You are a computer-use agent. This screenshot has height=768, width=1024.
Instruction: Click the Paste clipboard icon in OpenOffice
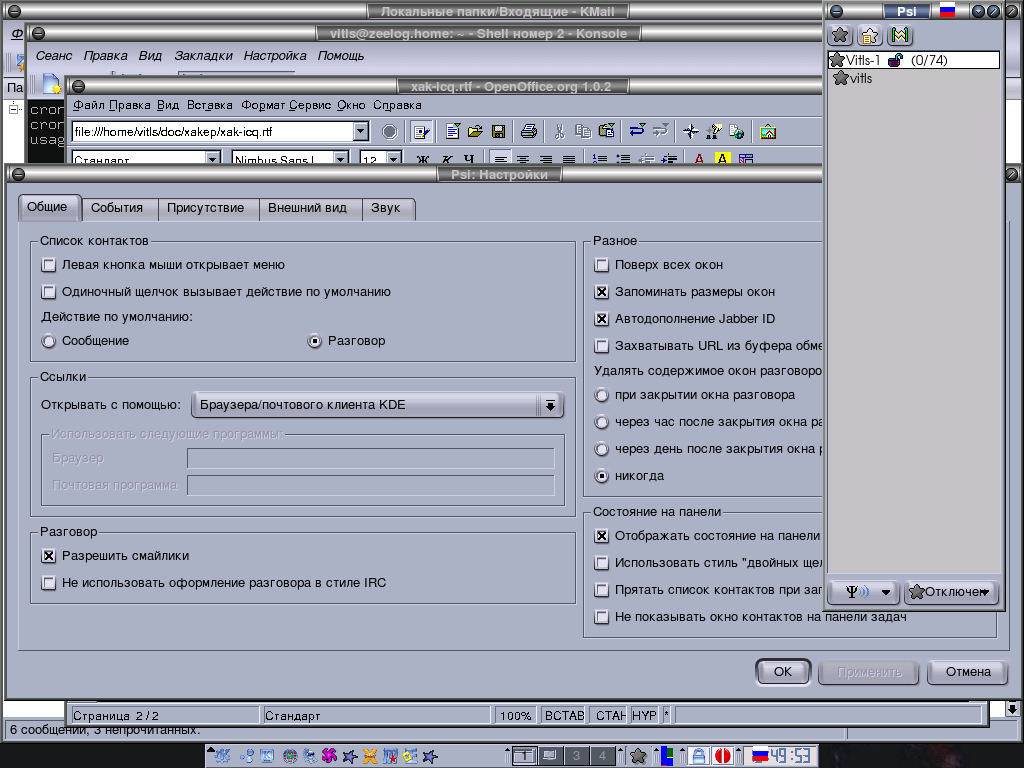click(607, 132)
